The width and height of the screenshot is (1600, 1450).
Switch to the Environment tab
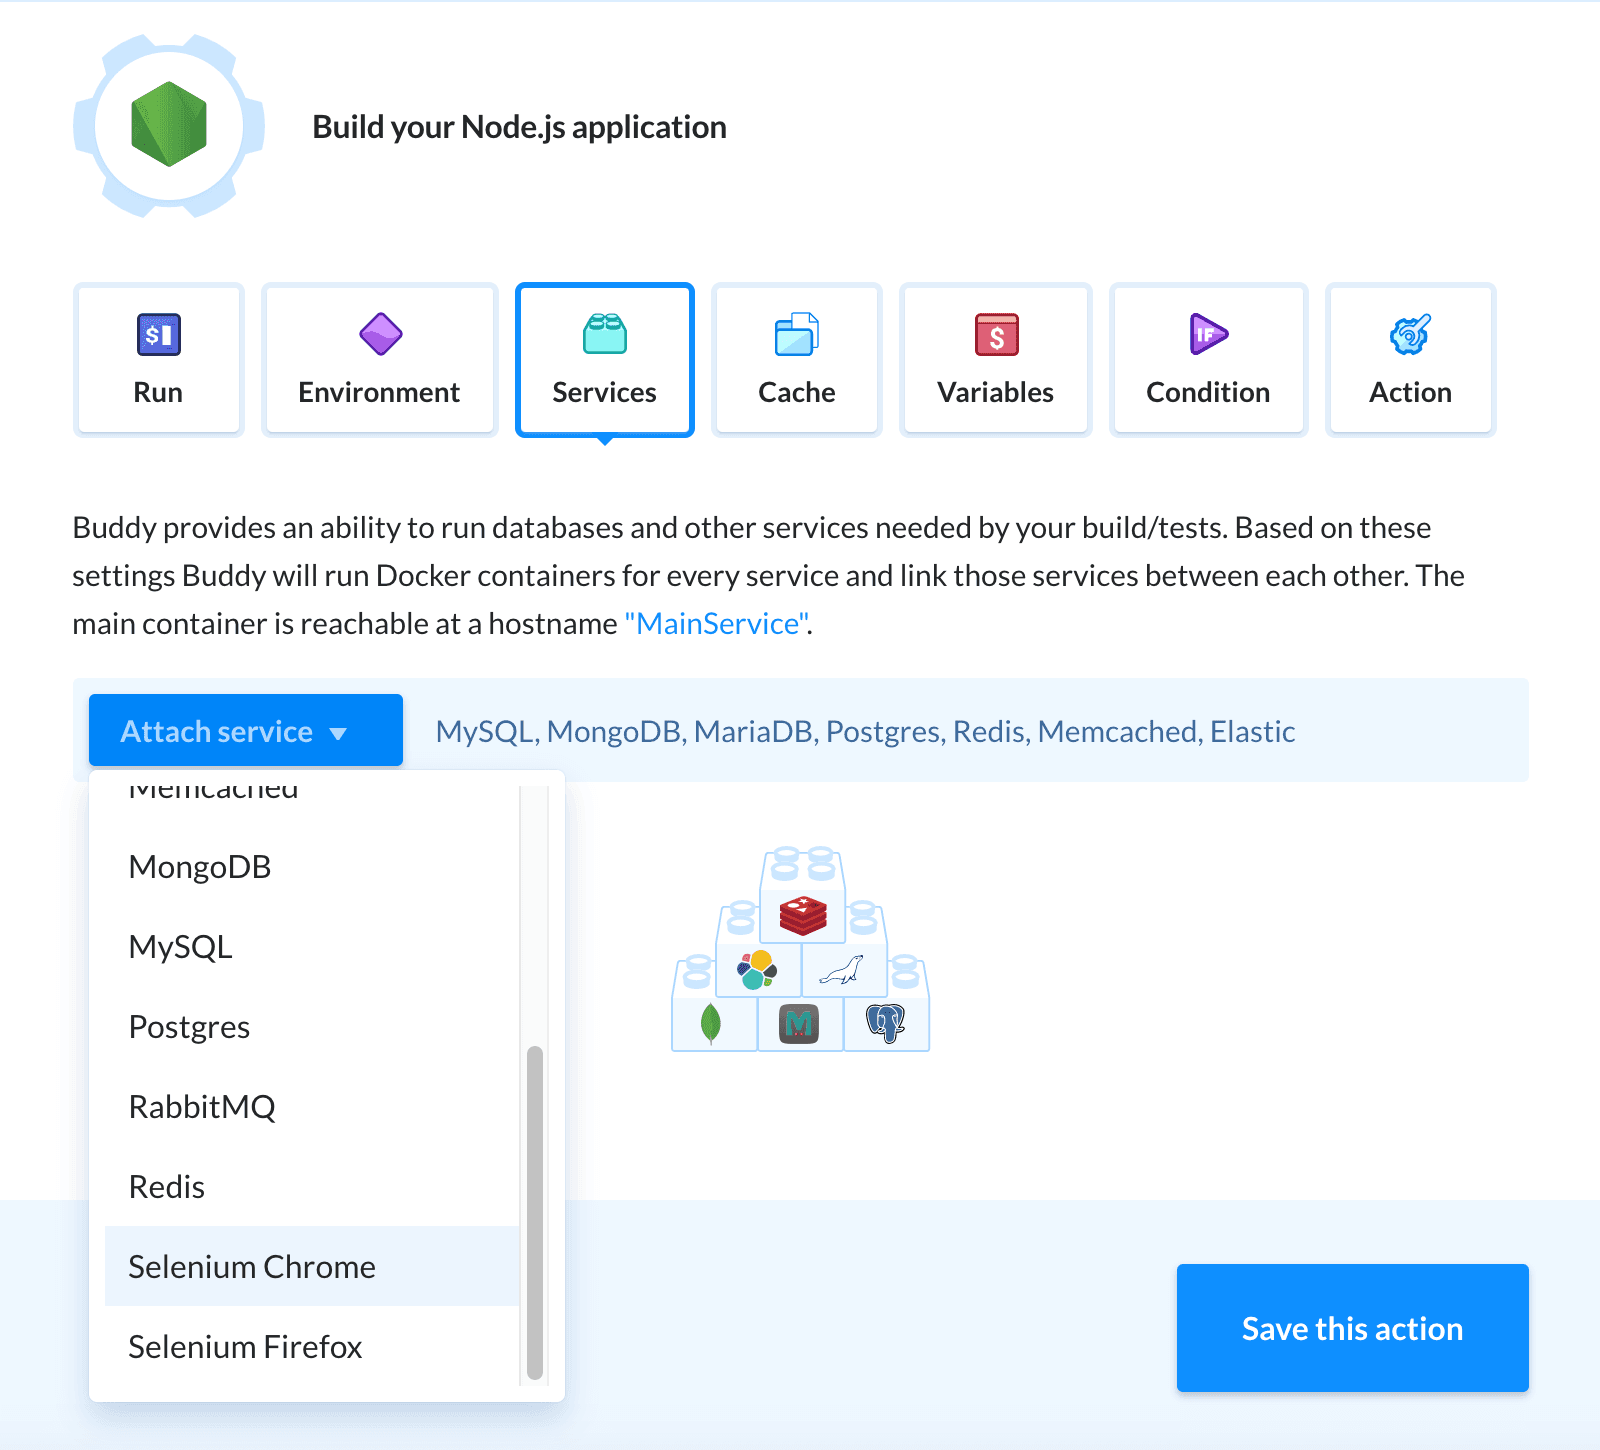click(x=380, y=360)
